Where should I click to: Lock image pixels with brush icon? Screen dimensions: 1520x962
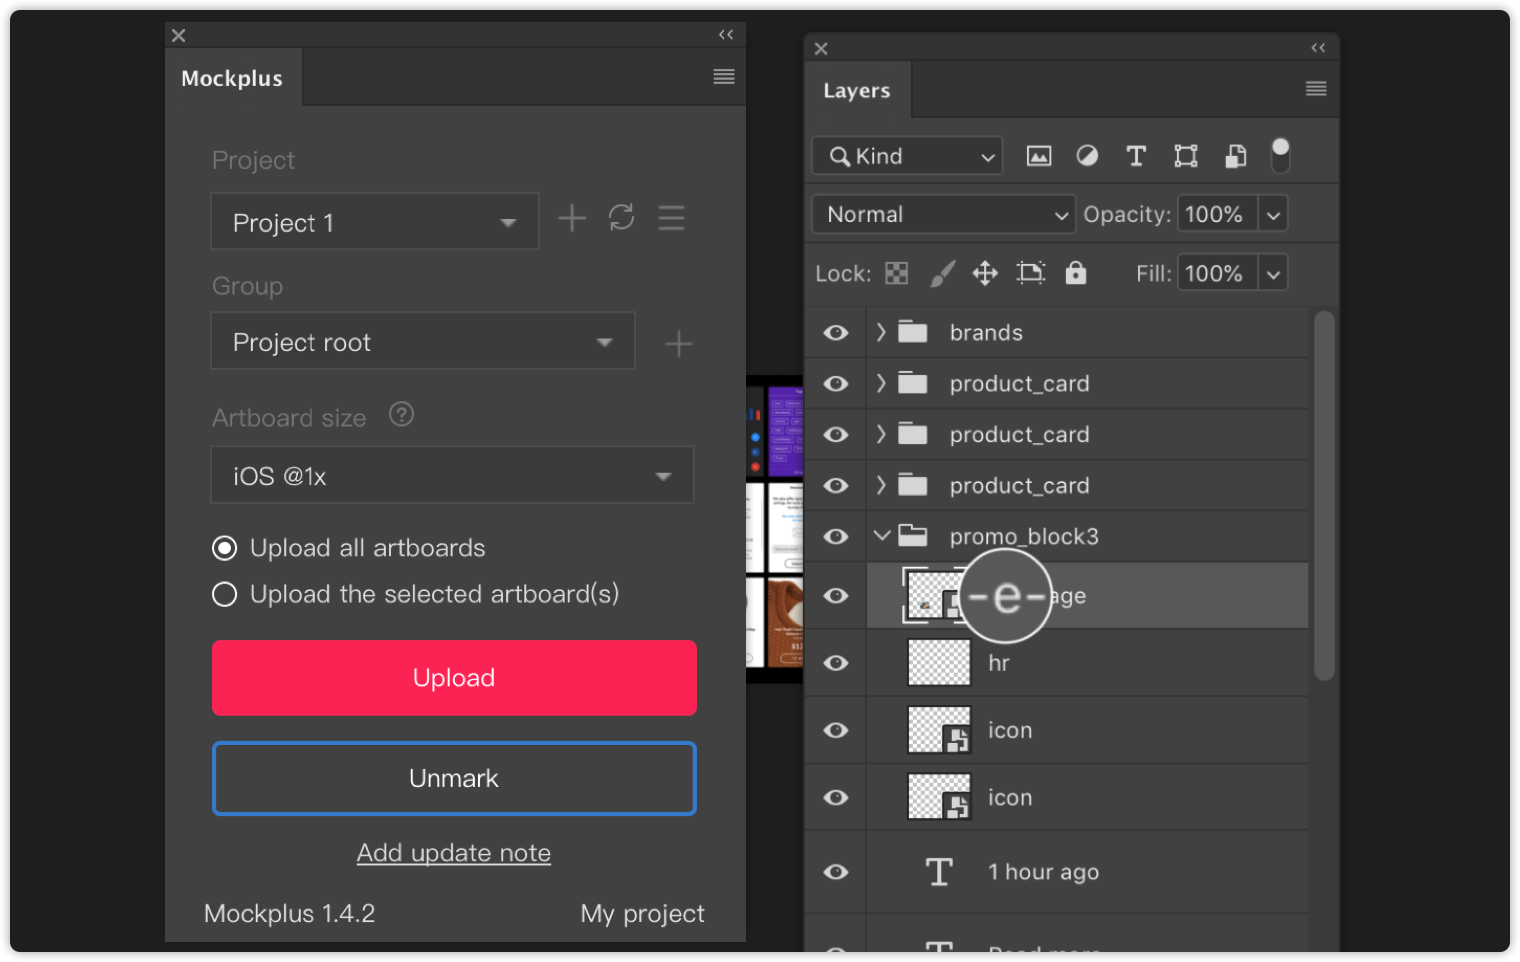pos(942,273)
